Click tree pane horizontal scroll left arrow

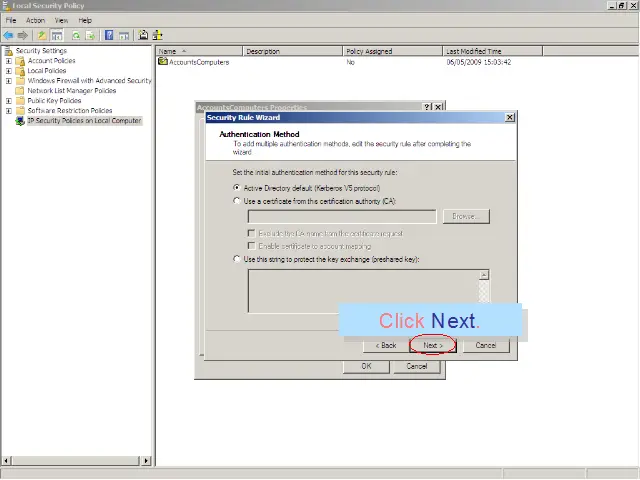6,461
